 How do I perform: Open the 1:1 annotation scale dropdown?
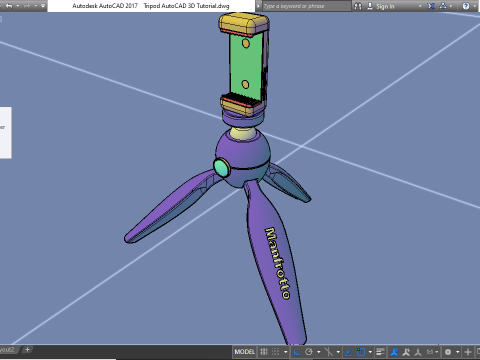coord(432,352)
